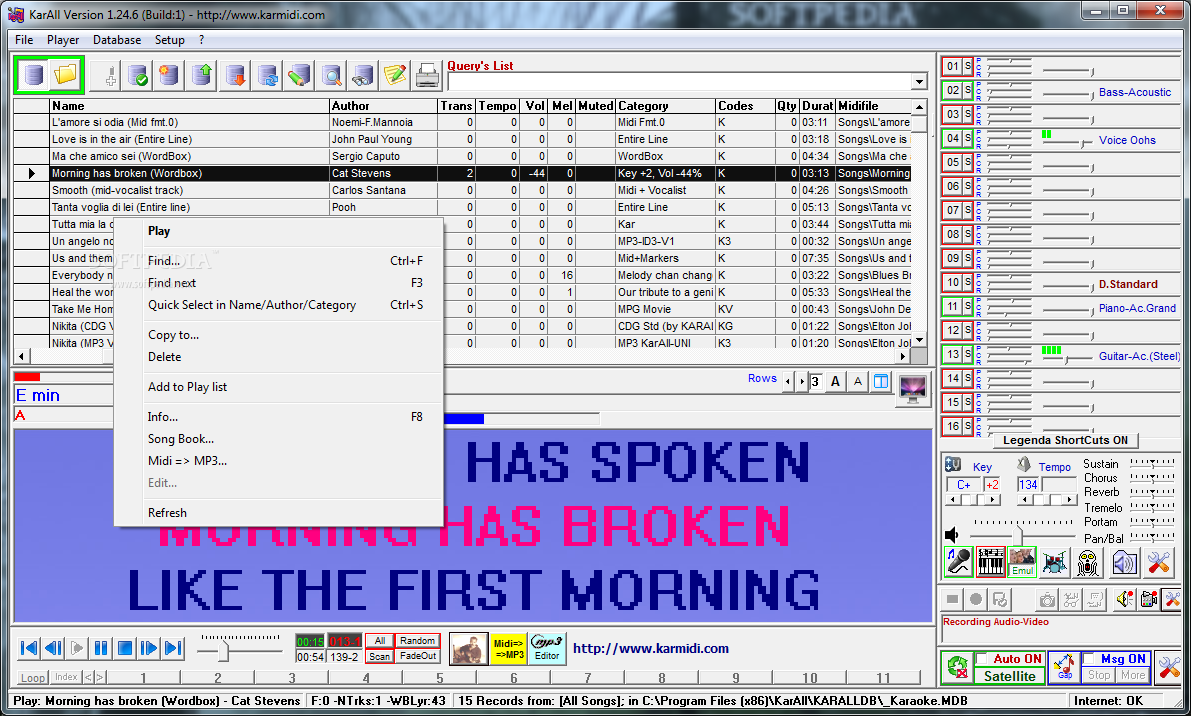Image resolution: width=1191 pixels, height=716 pixels.
Task: Open the karmidi.com website link
Action: pyautogui.click(x=651, y=648)
